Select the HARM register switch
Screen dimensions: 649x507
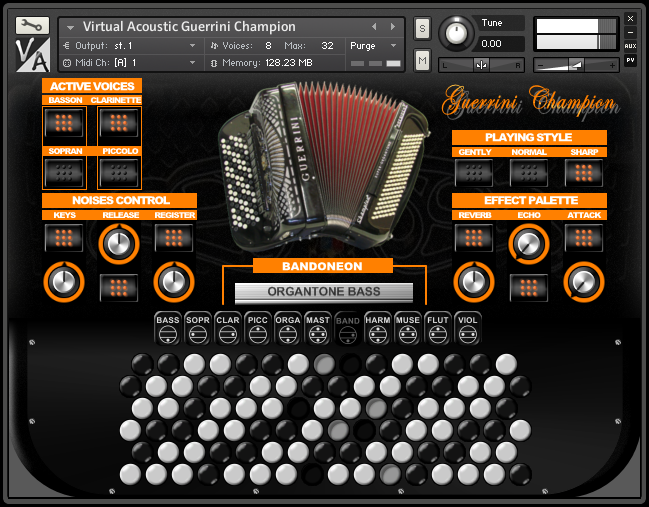(377, 329)
